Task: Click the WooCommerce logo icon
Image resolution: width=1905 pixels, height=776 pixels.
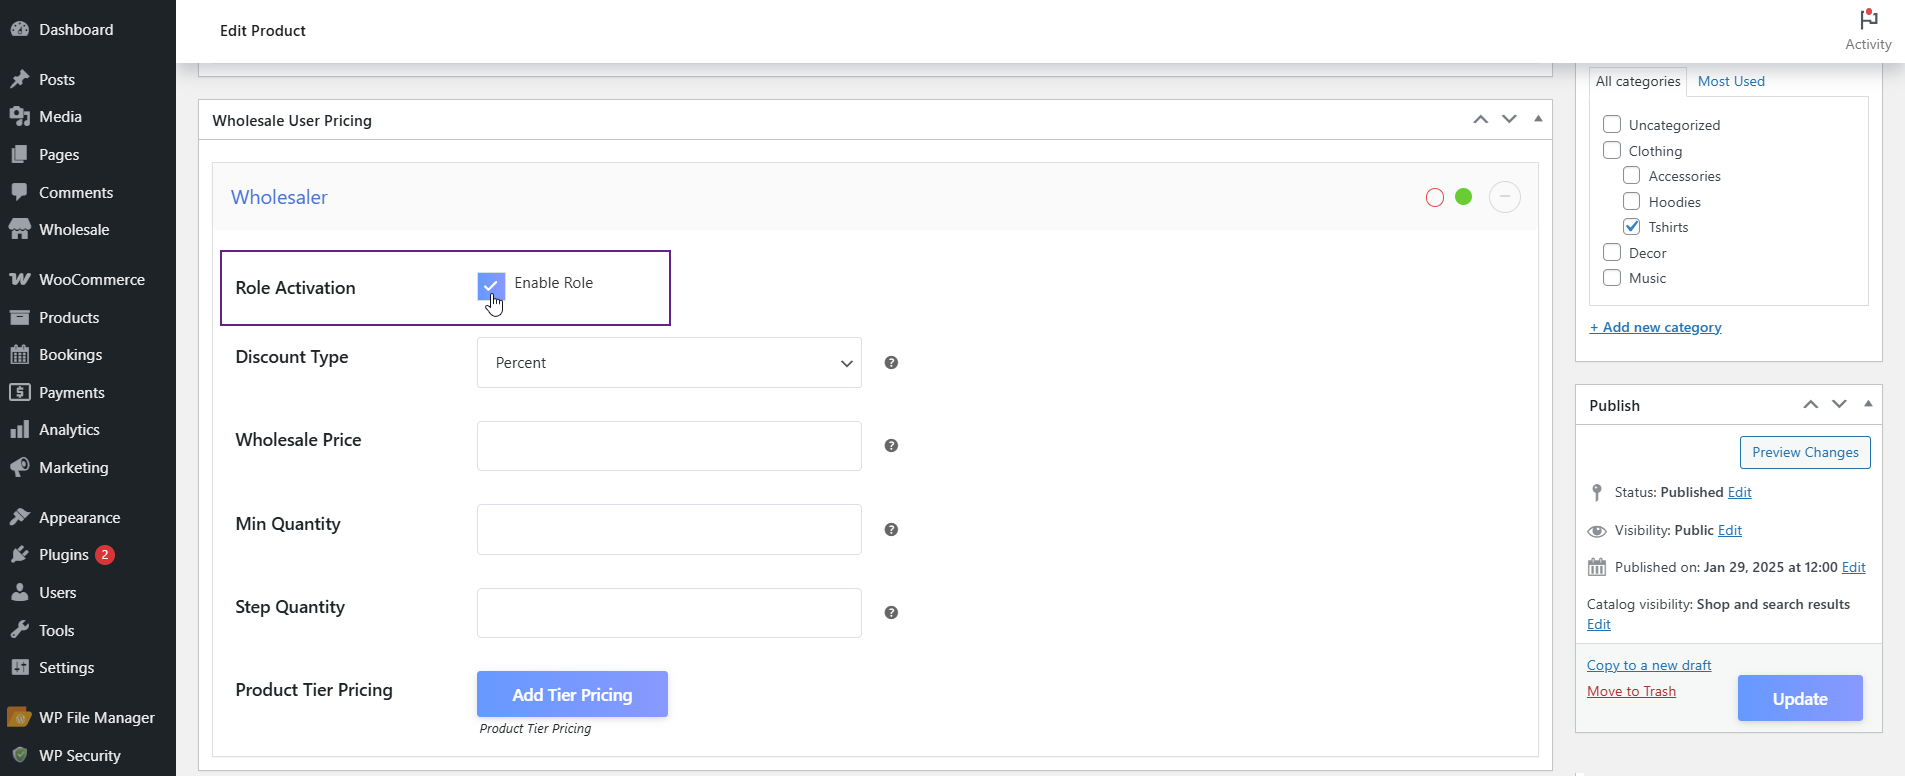Action: tap(19, 279)
